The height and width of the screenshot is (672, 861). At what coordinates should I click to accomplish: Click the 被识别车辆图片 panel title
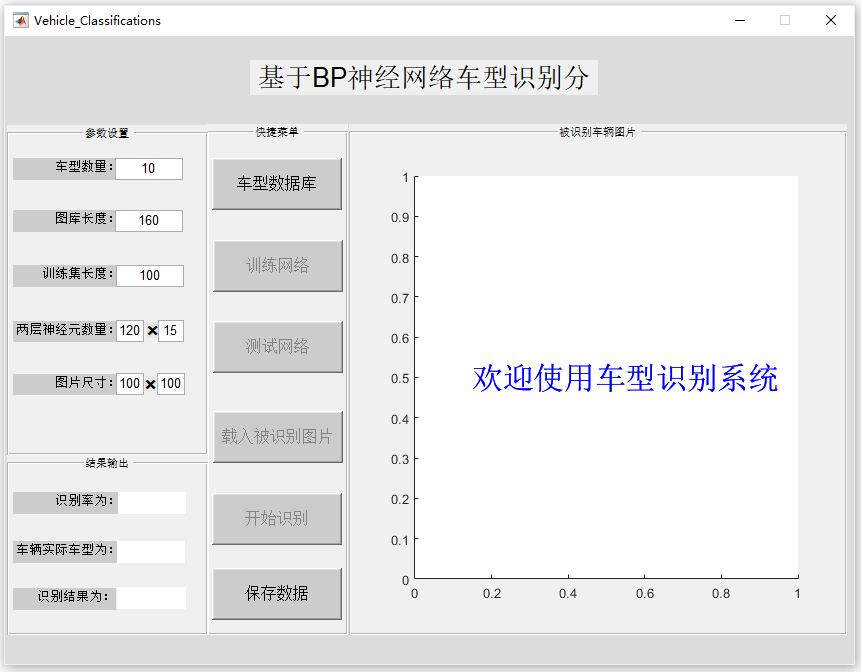[x=597, y=132]
